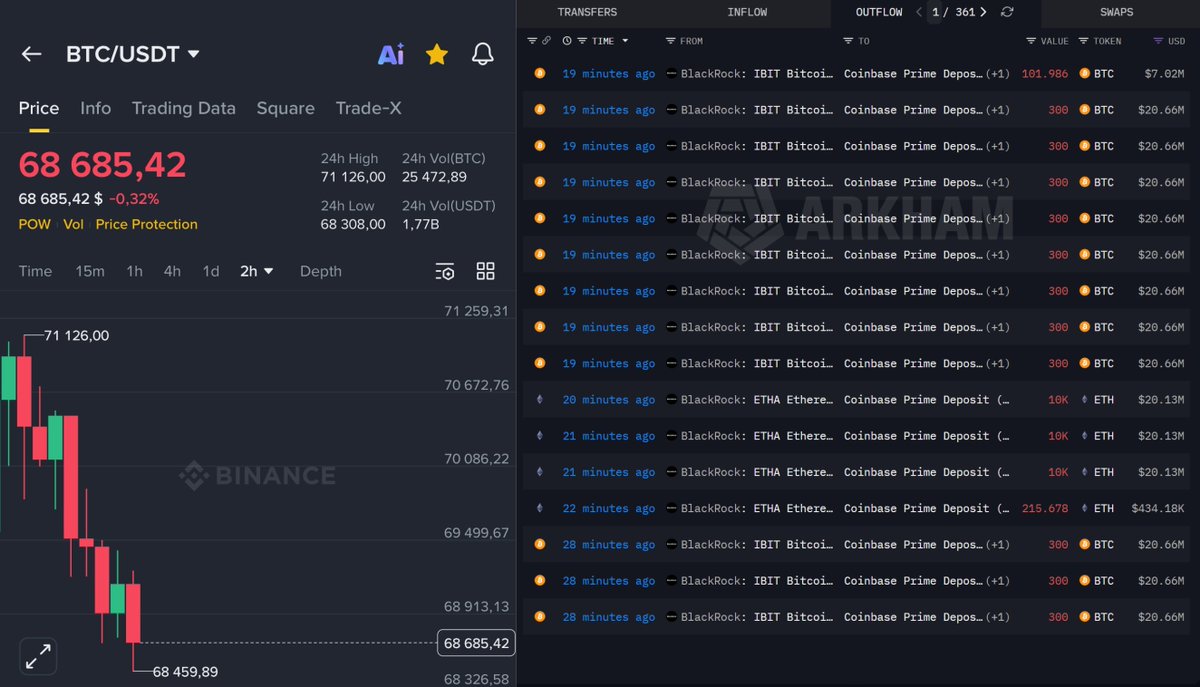1200x687 pixels.
Task: Select the 4h chart interval
Action: coord(172,271)
